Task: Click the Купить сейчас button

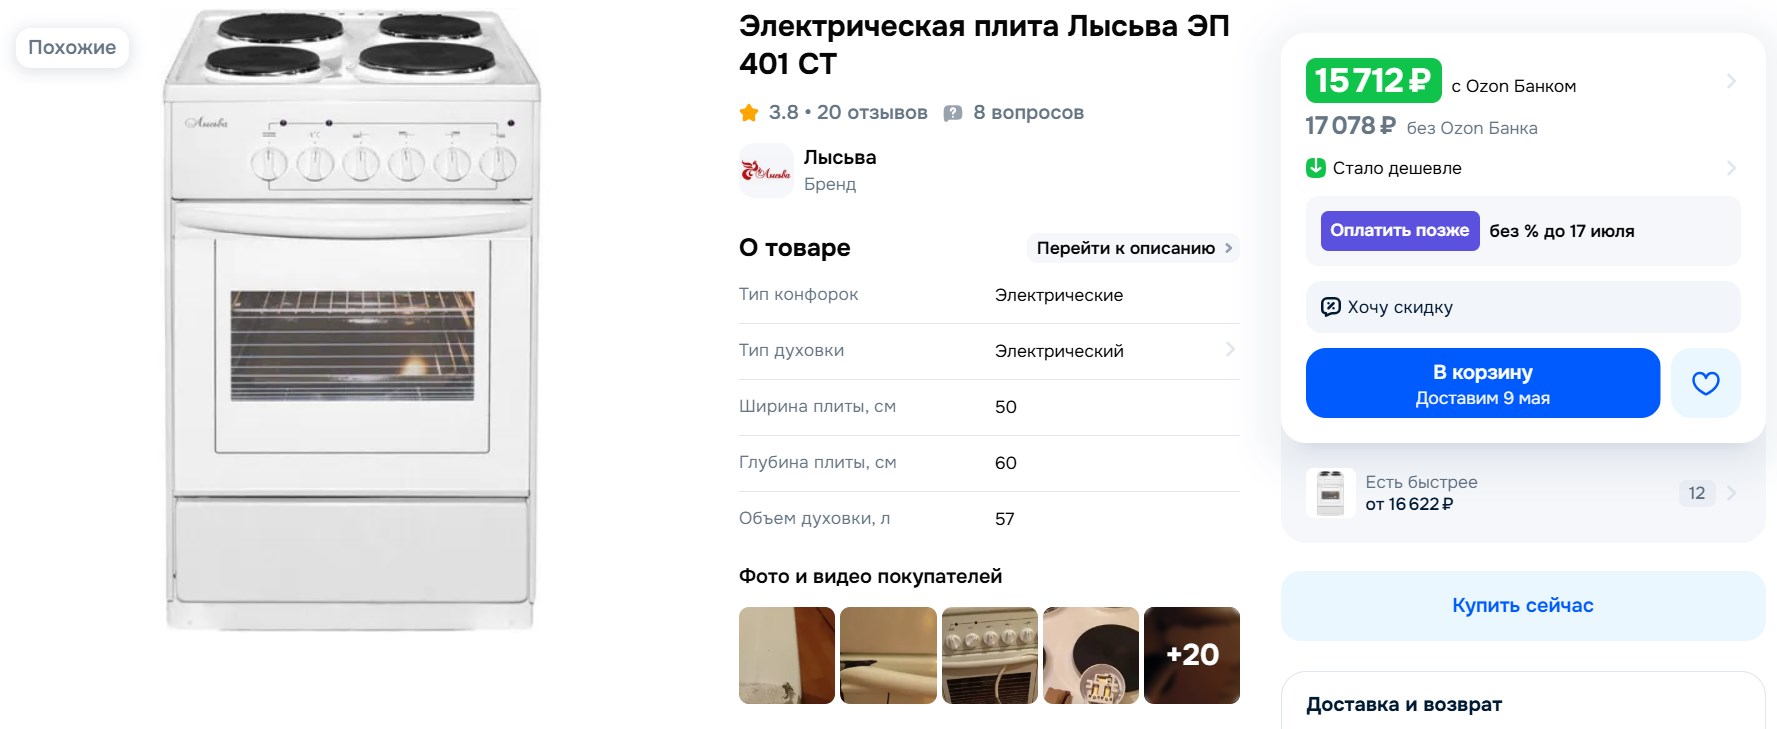Action: tap(1523, 606)
